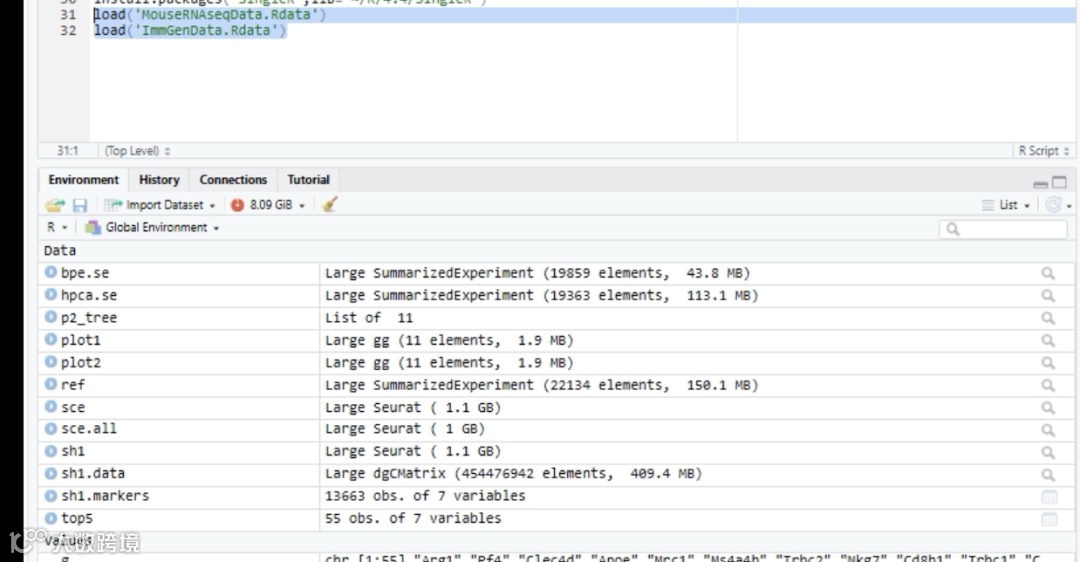This screenshot has width=1080, height=562.
Task: Refresh the environment pane
Action: coord(1053,205)
